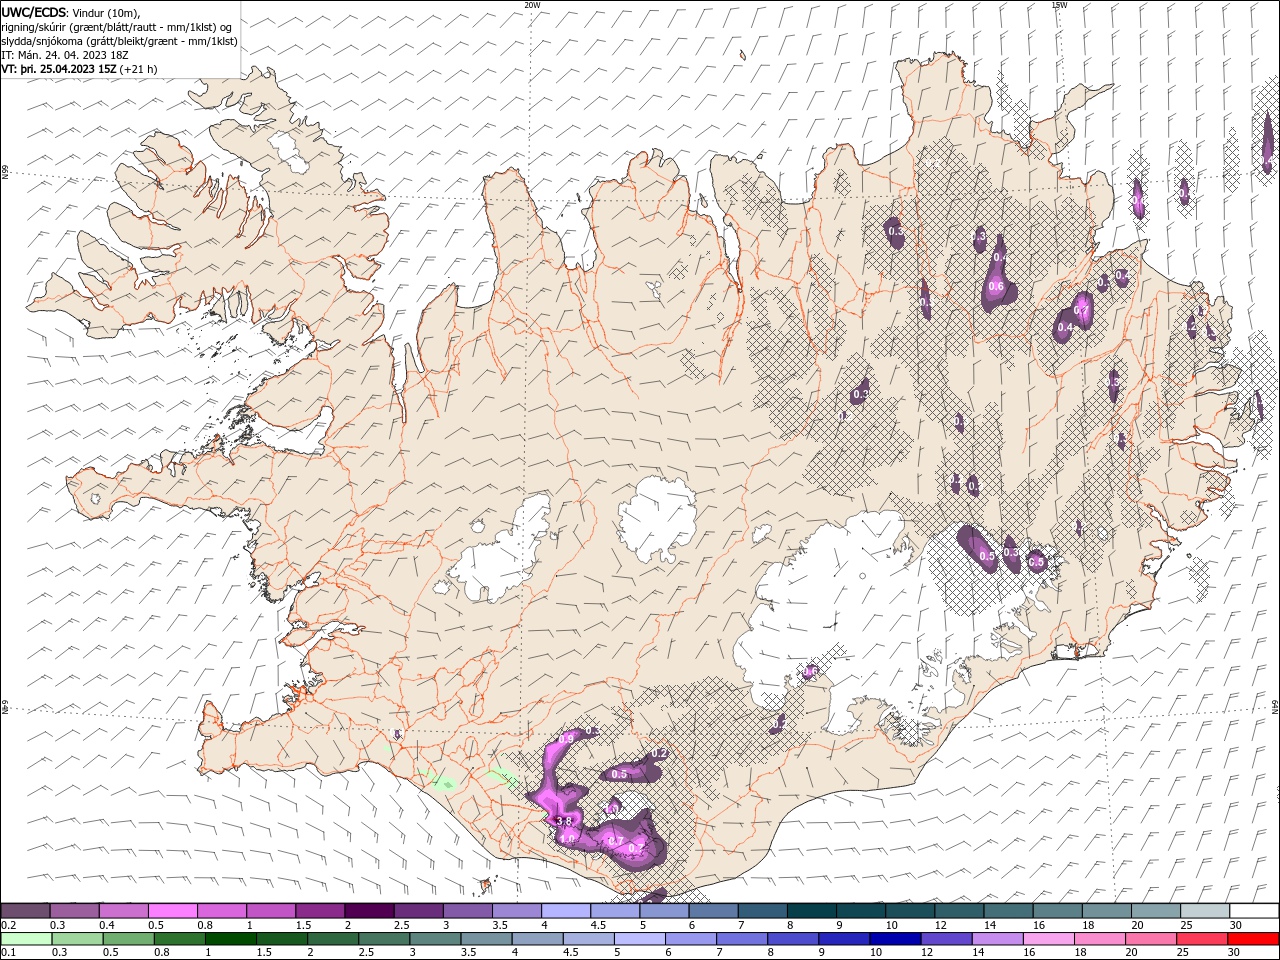Pick the navy blue bottom-row swatch between 10 and 12
This screenshot has width=1280, height=960.
pos(895,939)
